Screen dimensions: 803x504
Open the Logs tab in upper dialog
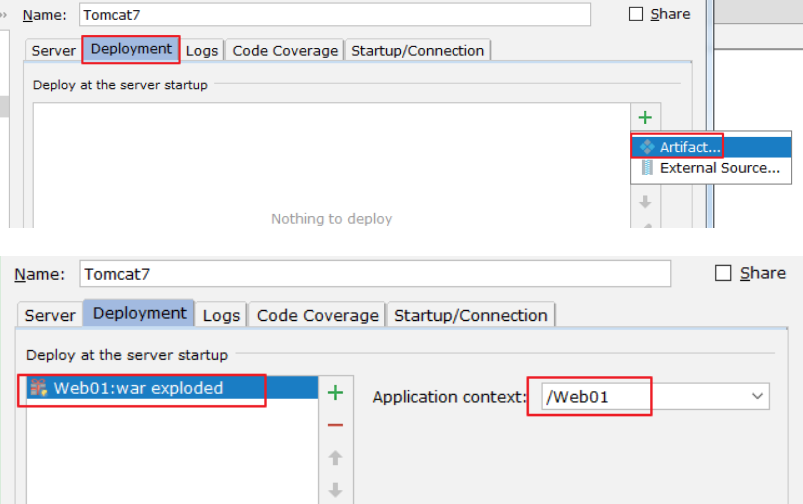tap(202, 51)
